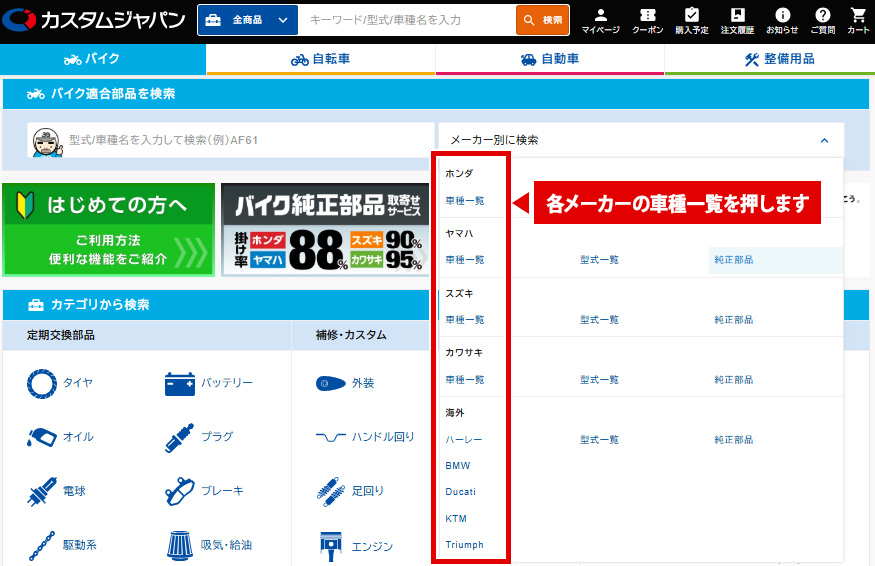Viewport: 875px width, 566px height.
Task: Switch to the 自動車 tab
Action: pos(550,59)
